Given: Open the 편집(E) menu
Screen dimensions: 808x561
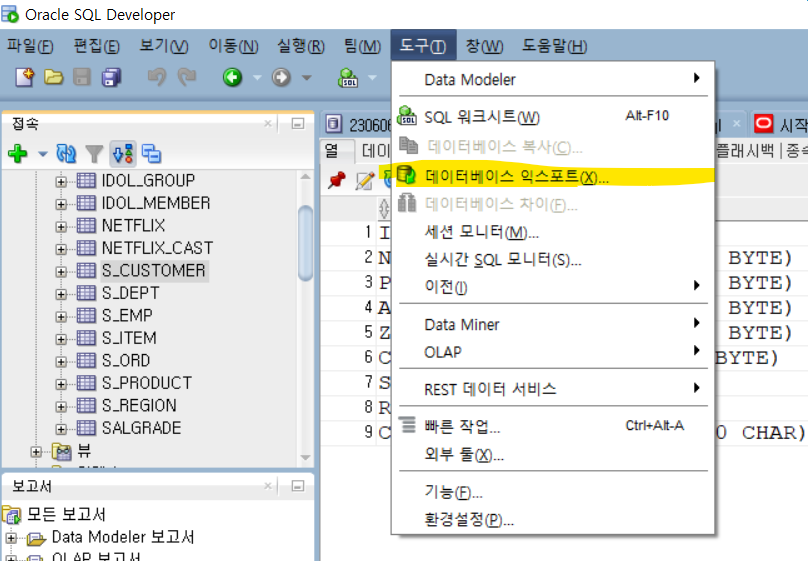Looking at the screenshot, I should [x=96, y=46].
